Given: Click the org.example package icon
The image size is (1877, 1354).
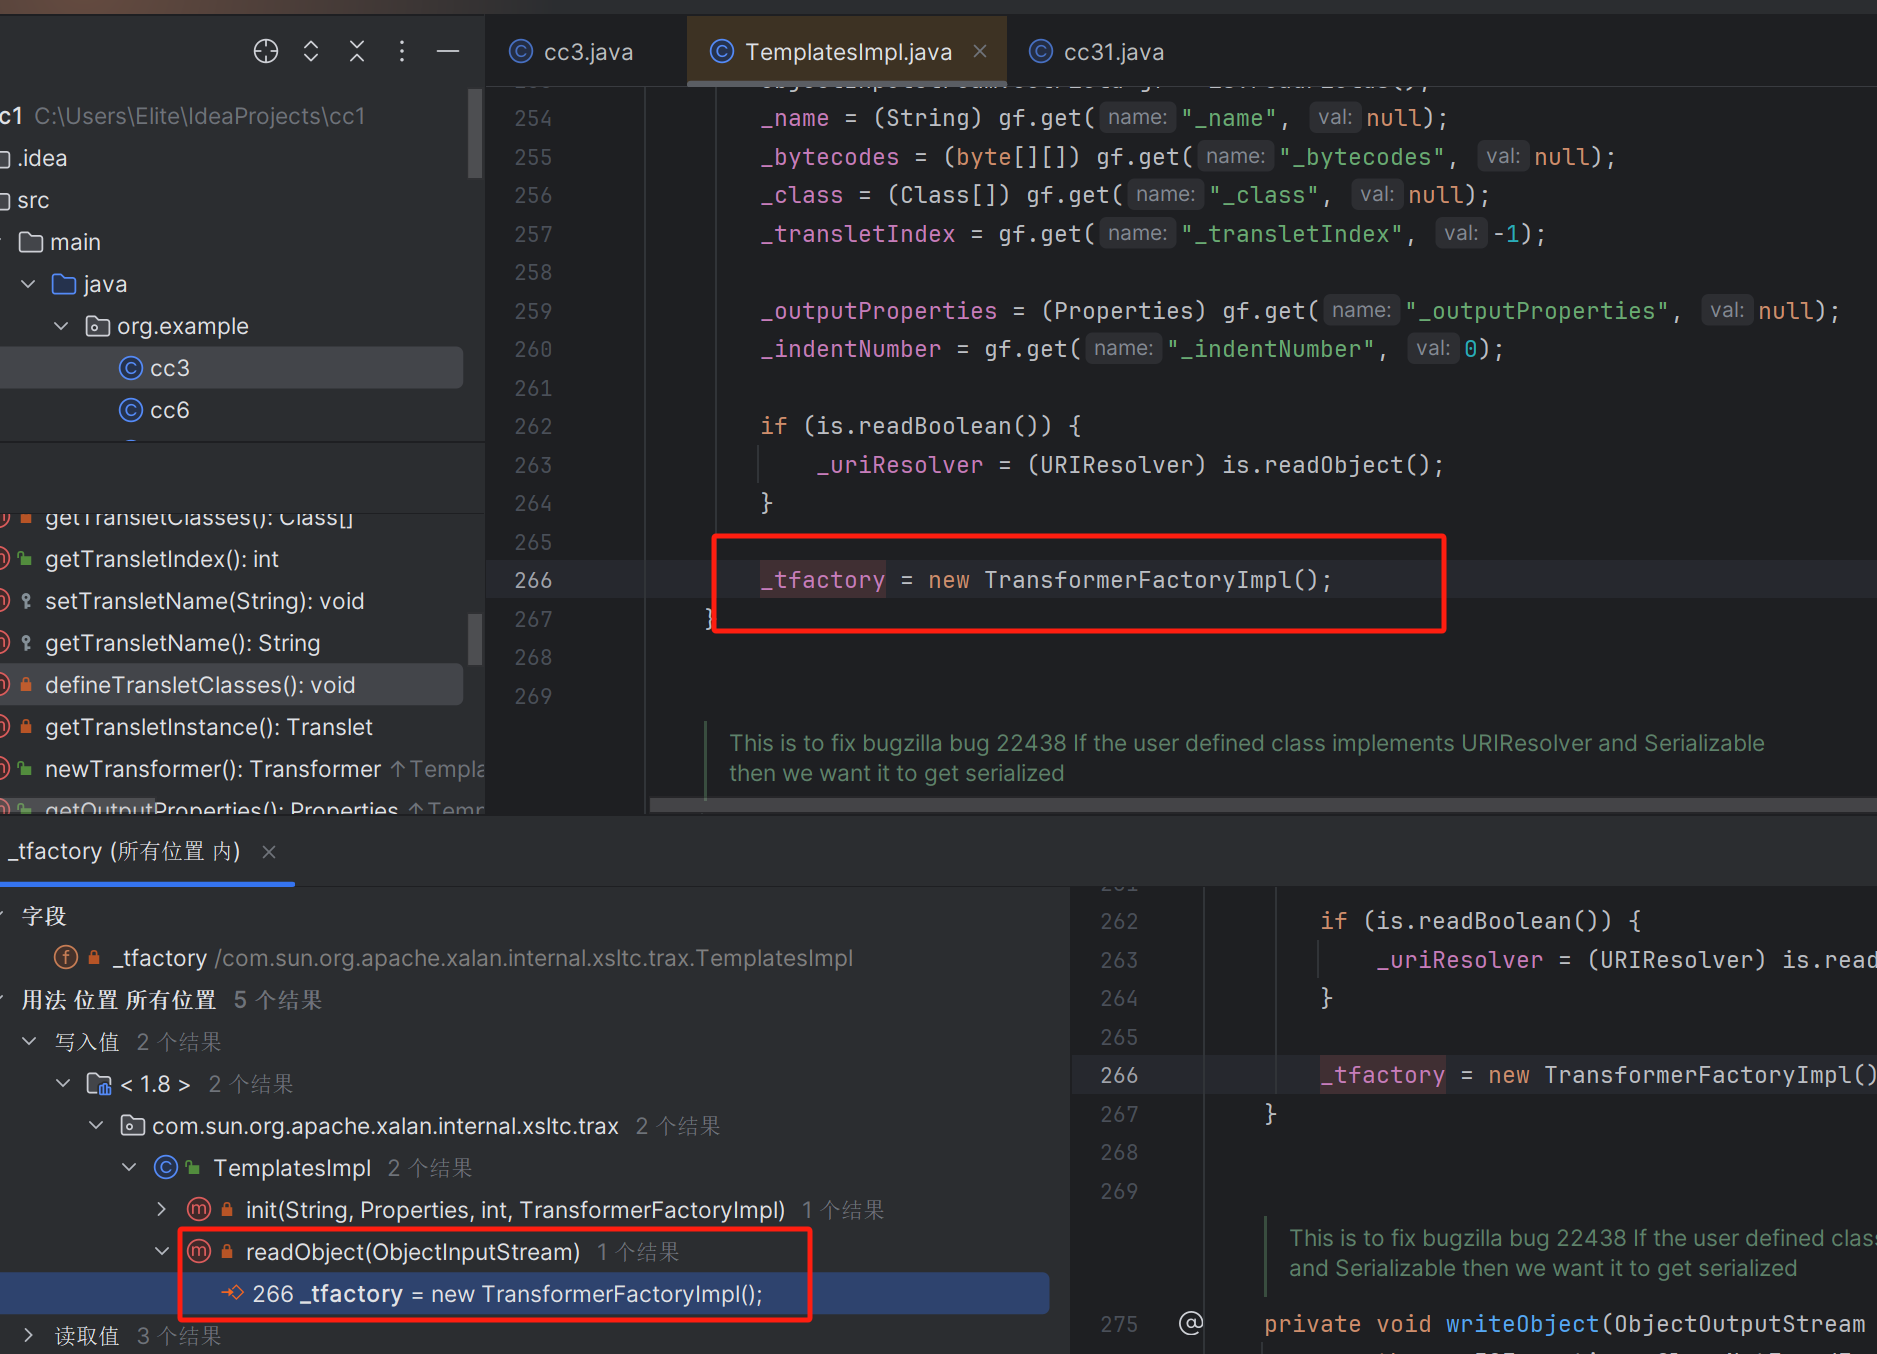Looking at the screenshot, I should coord(98,326).
